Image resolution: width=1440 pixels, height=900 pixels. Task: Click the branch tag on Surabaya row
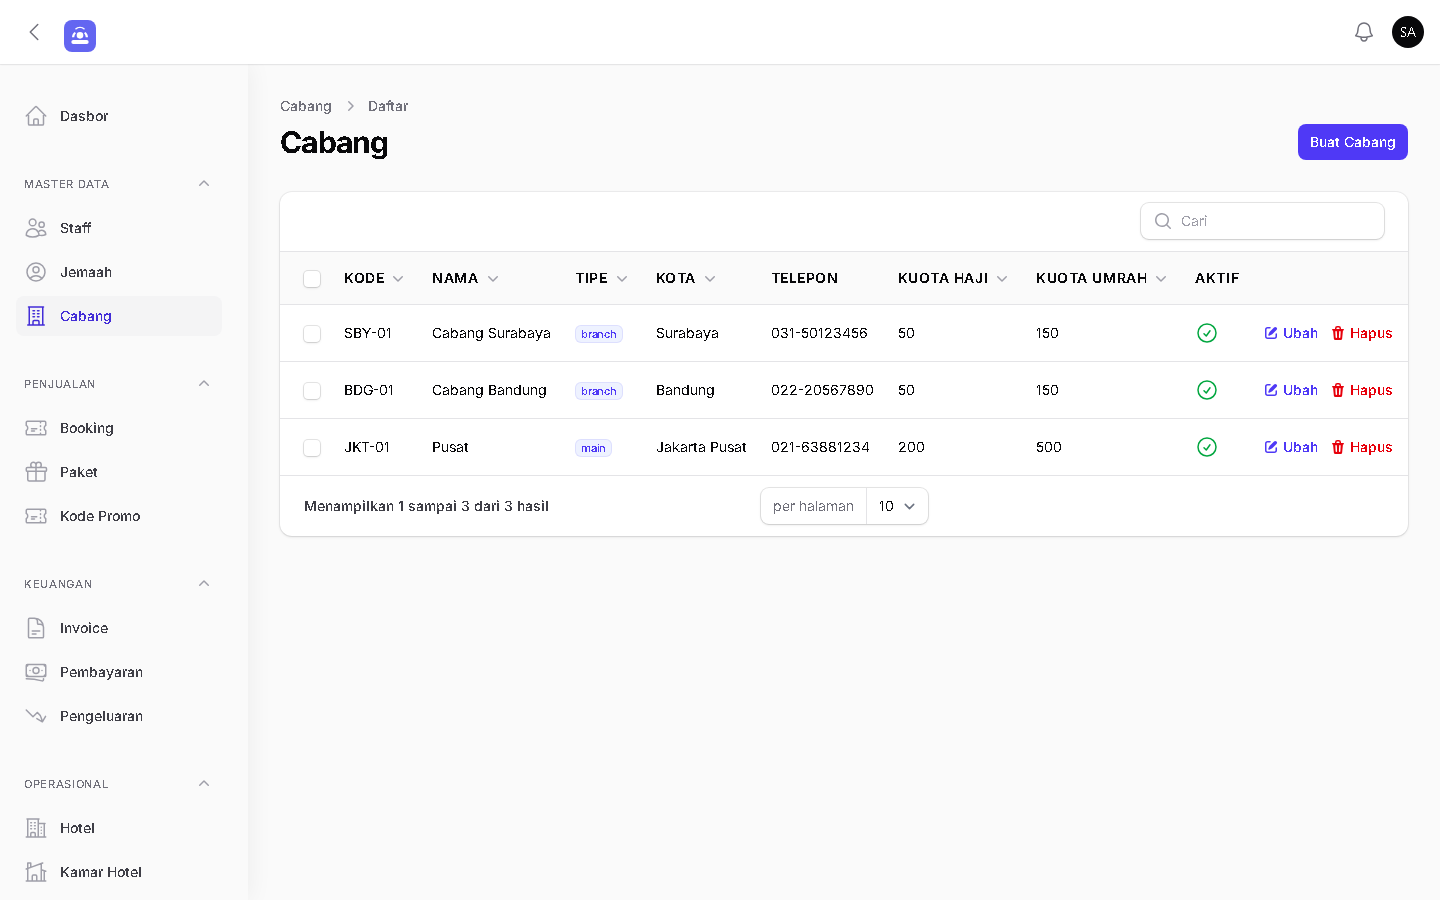coord(599,334)
